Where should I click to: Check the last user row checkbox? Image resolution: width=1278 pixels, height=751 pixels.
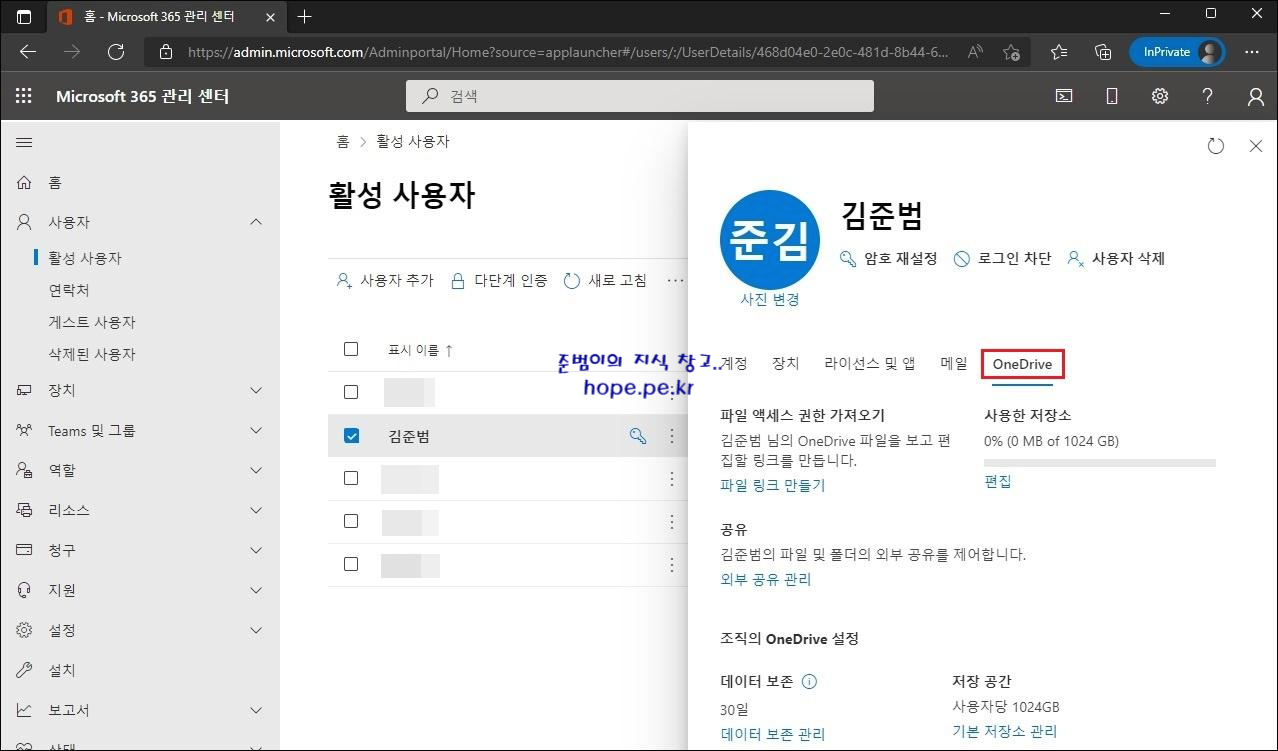click(351, 564)
